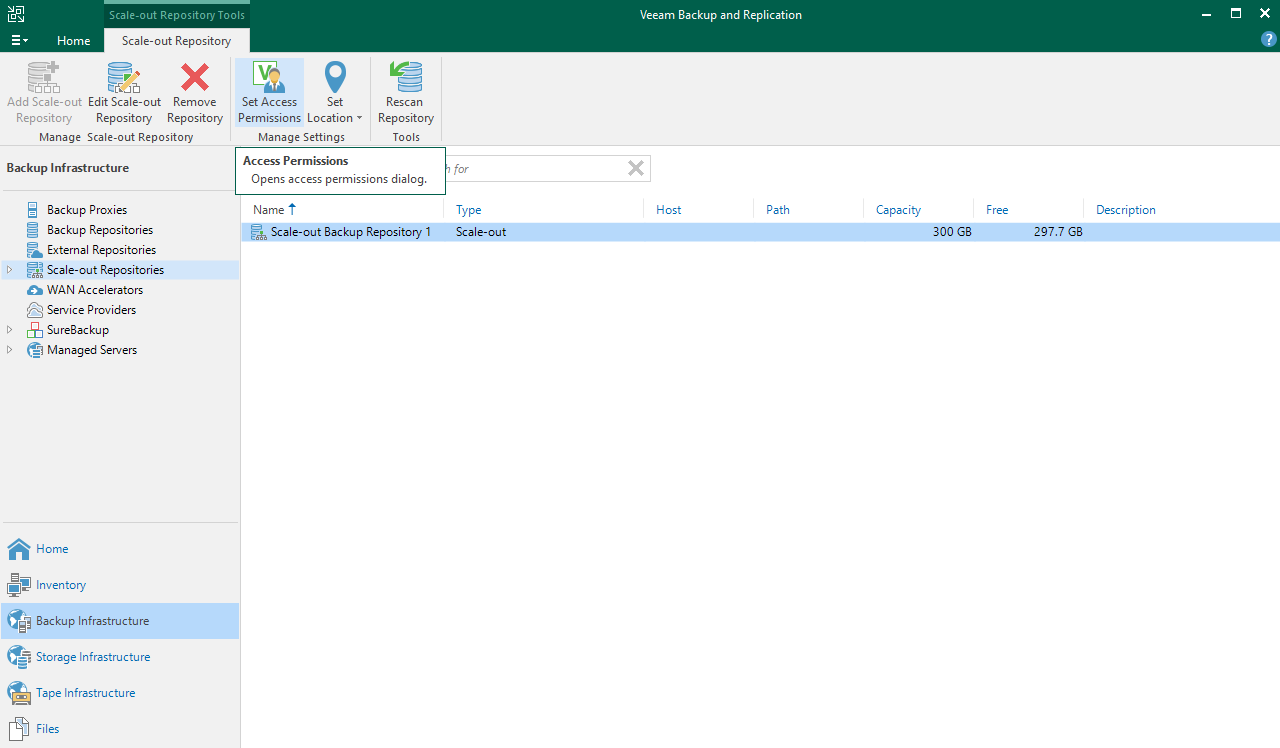Select WAN Accelerators in the tree

(x=95, y=290)
